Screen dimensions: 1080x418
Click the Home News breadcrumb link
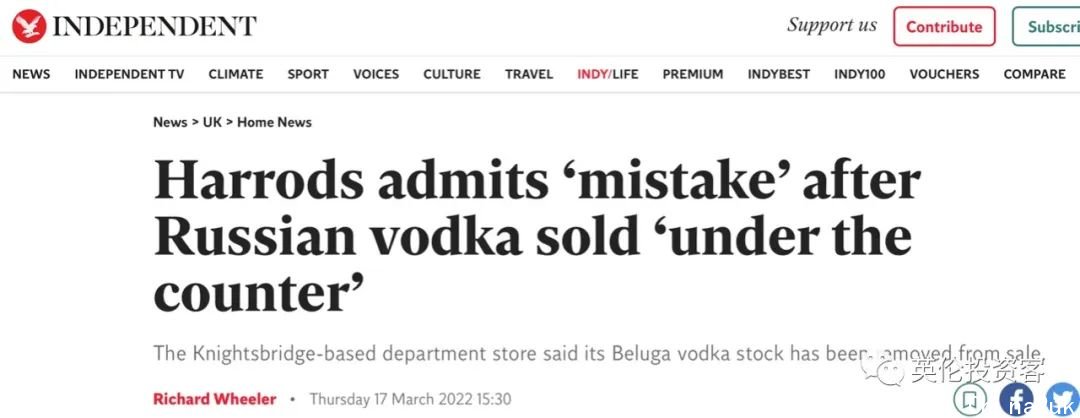[274, 123]
